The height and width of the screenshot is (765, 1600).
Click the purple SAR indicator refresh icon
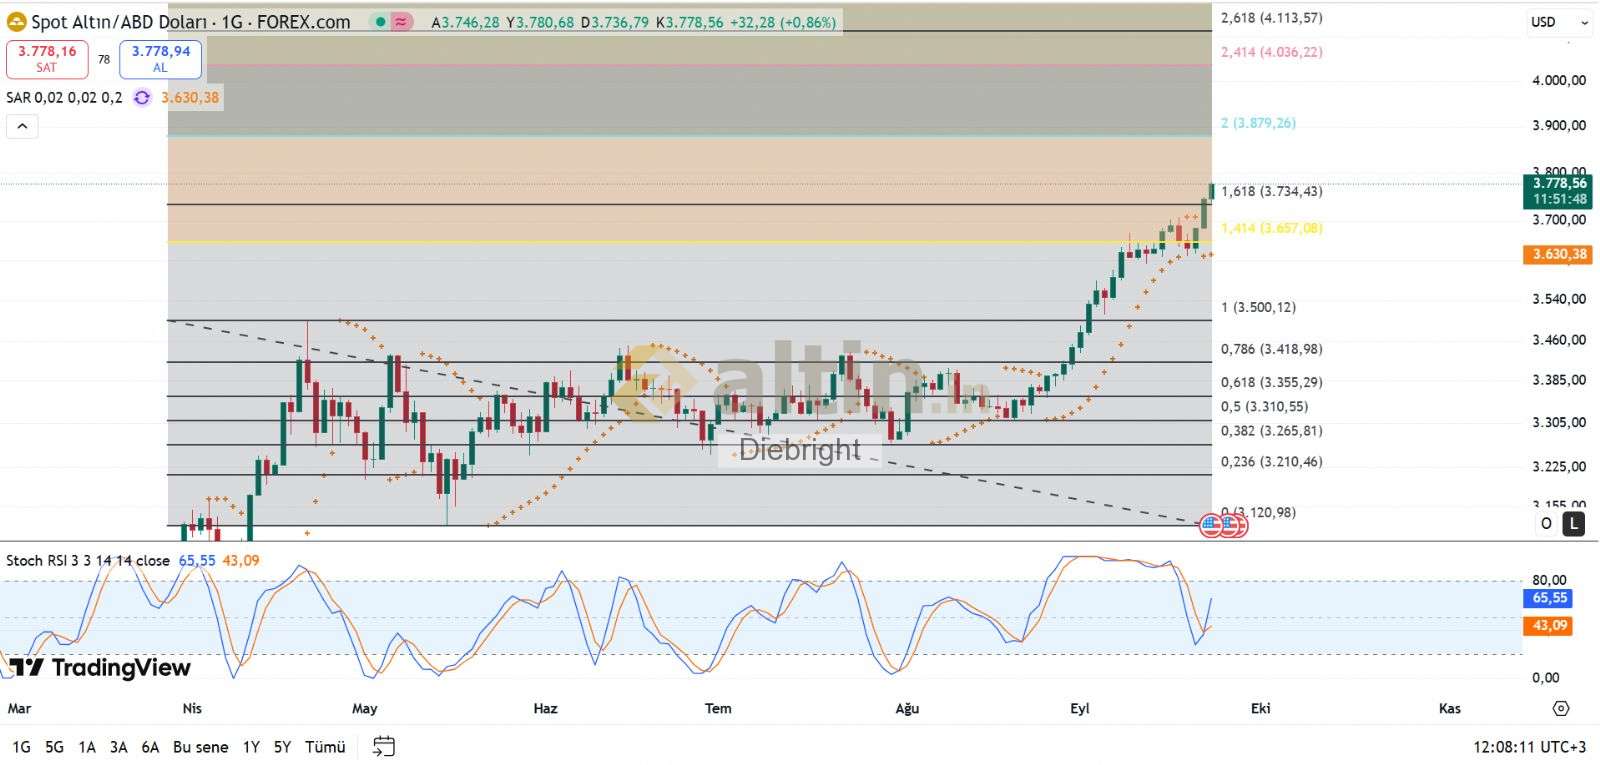click(x=142, y=98)
